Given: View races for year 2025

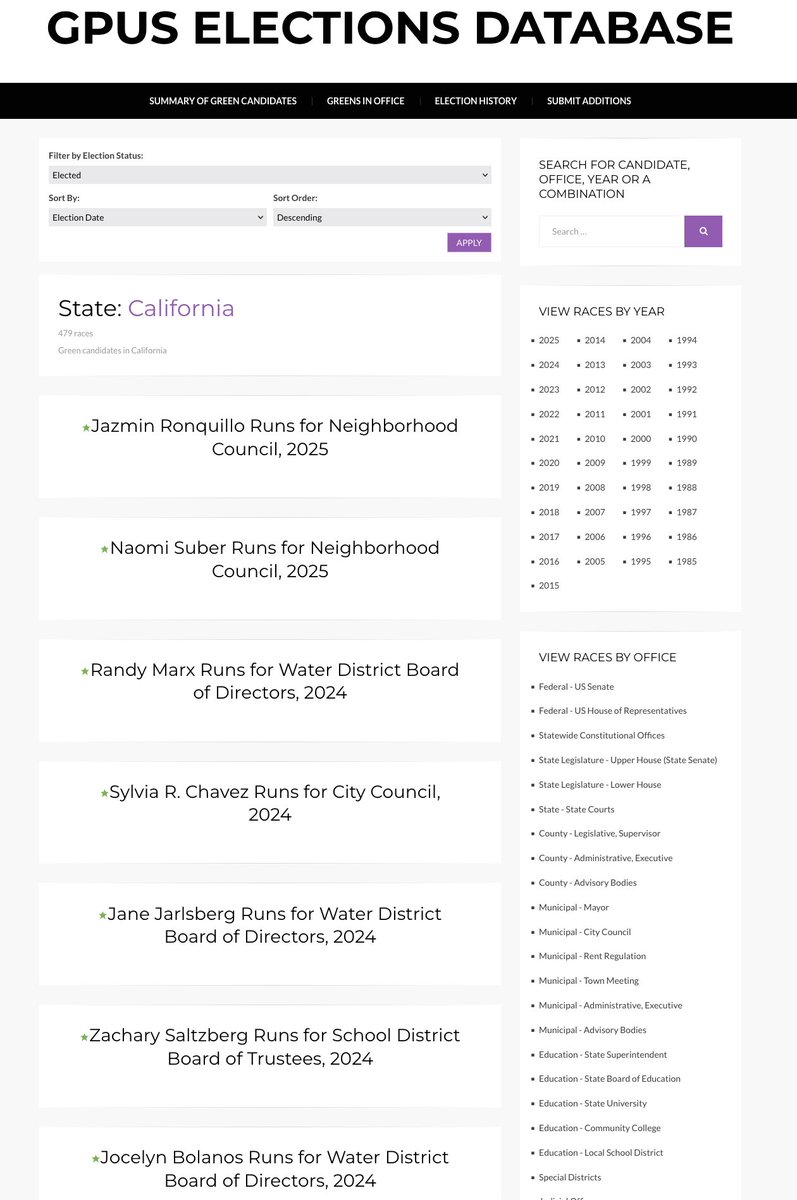Looking at the screenshot, I should [x=549, y=340].
